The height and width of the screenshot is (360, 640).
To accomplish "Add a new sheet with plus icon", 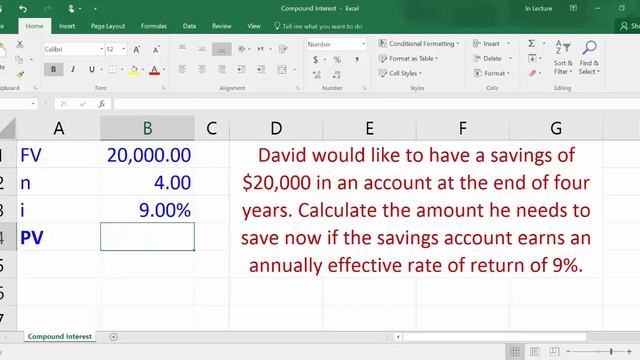I will click(x=113, y=337).
